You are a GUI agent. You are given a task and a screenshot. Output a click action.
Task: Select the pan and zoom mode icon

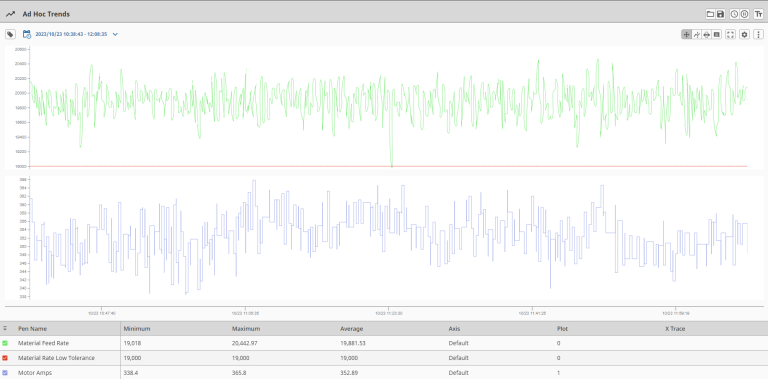coord(686,34)
